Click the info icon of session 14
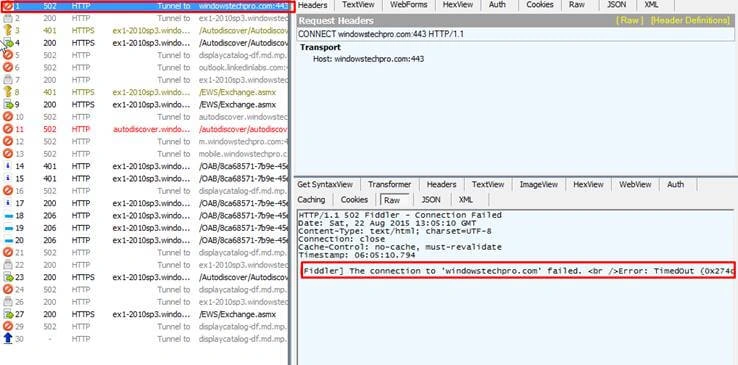 click(8, 167)
